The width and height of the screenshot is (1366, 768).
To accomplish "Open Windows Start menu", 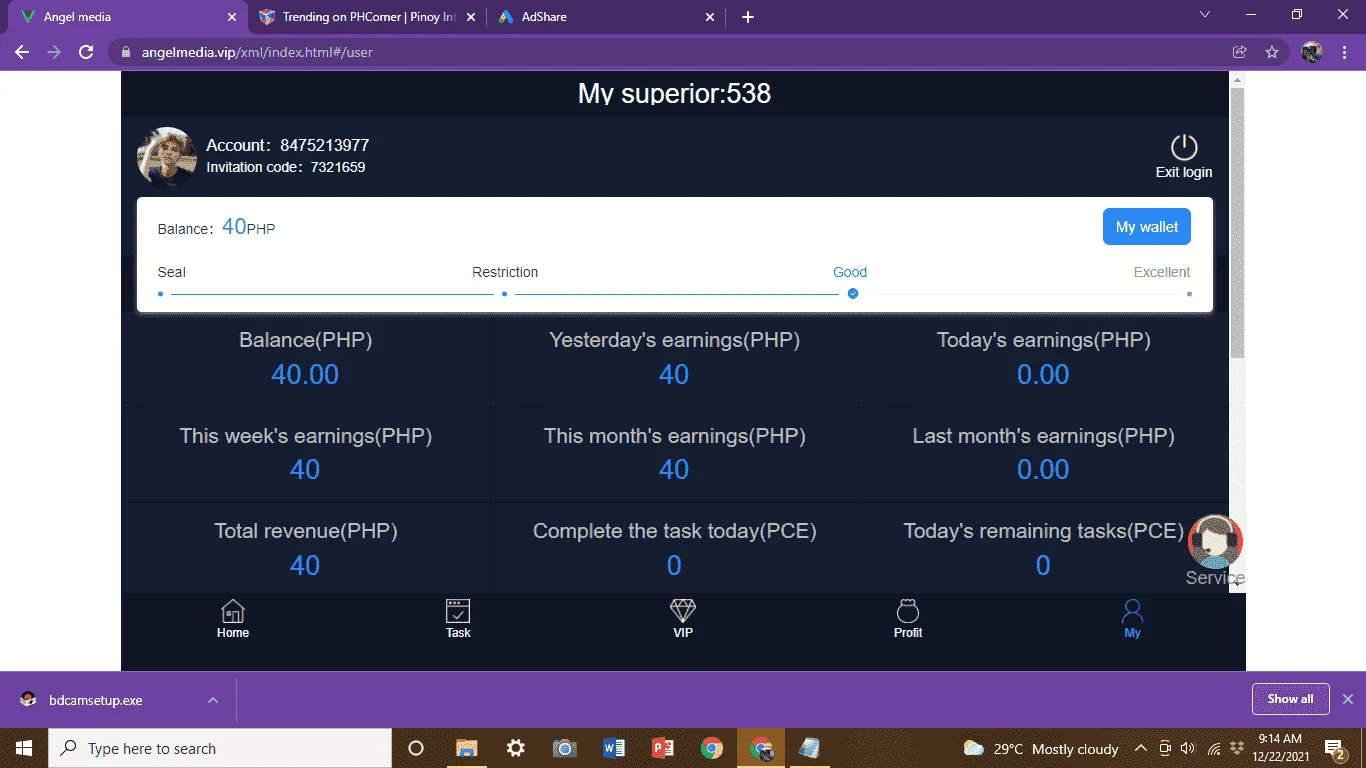I will [24, 748].
